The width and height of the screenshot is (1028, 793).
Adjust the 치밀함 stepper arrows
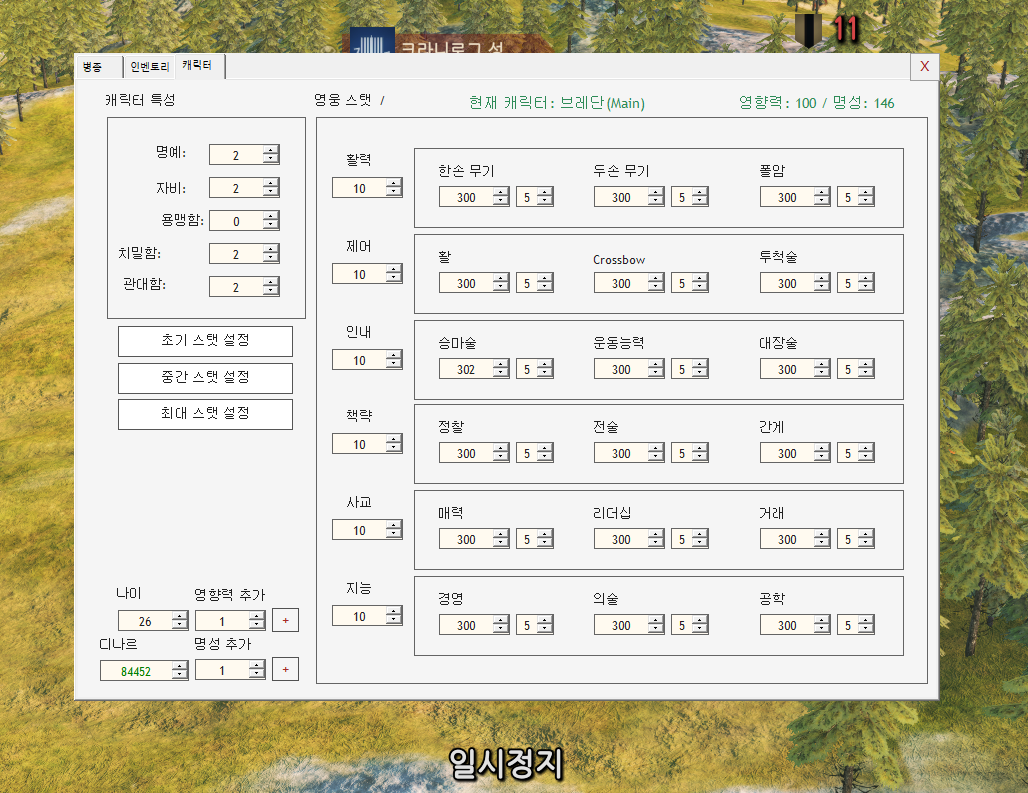click(x=271, y=254)
